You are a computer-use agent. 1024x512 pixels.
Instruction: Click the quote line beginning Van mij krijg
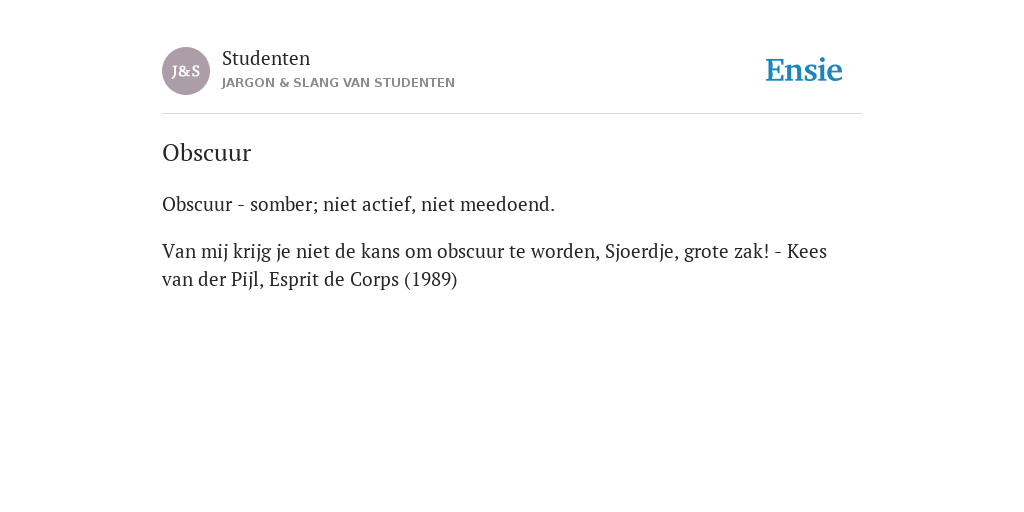tap(494, 251)
